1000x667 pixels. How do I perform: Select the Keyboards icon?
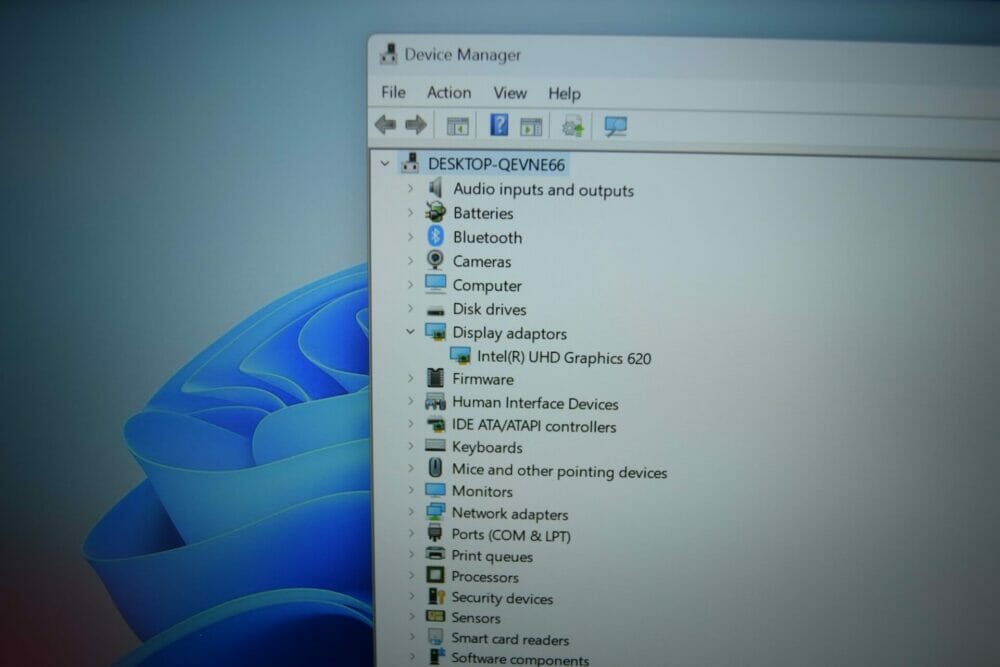point(436,446)
